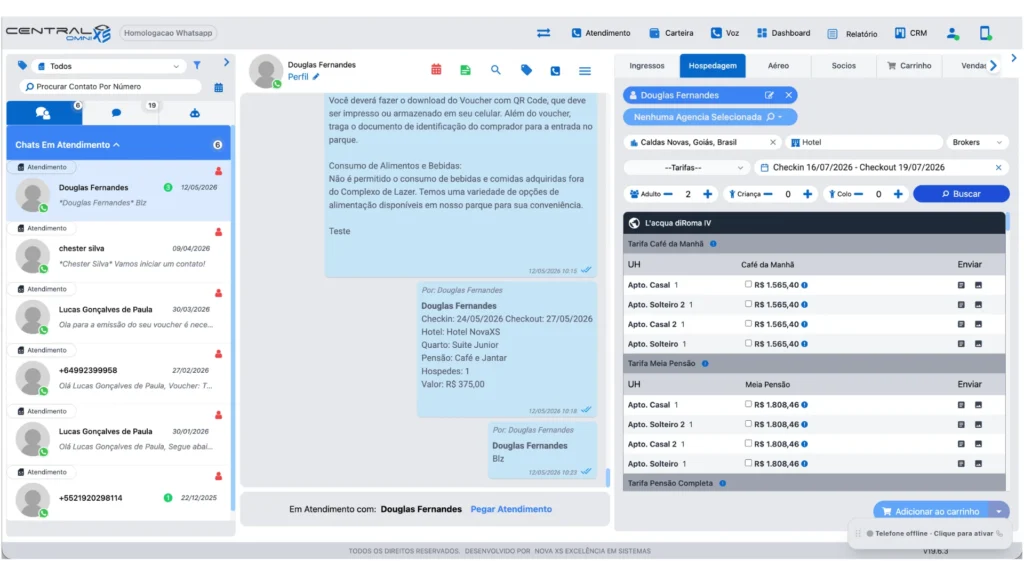Image resolution: width=1024 pixels, height=576 pixels.
Task: Click the user profile icon in top bar
Action: [x=952, y=33]
